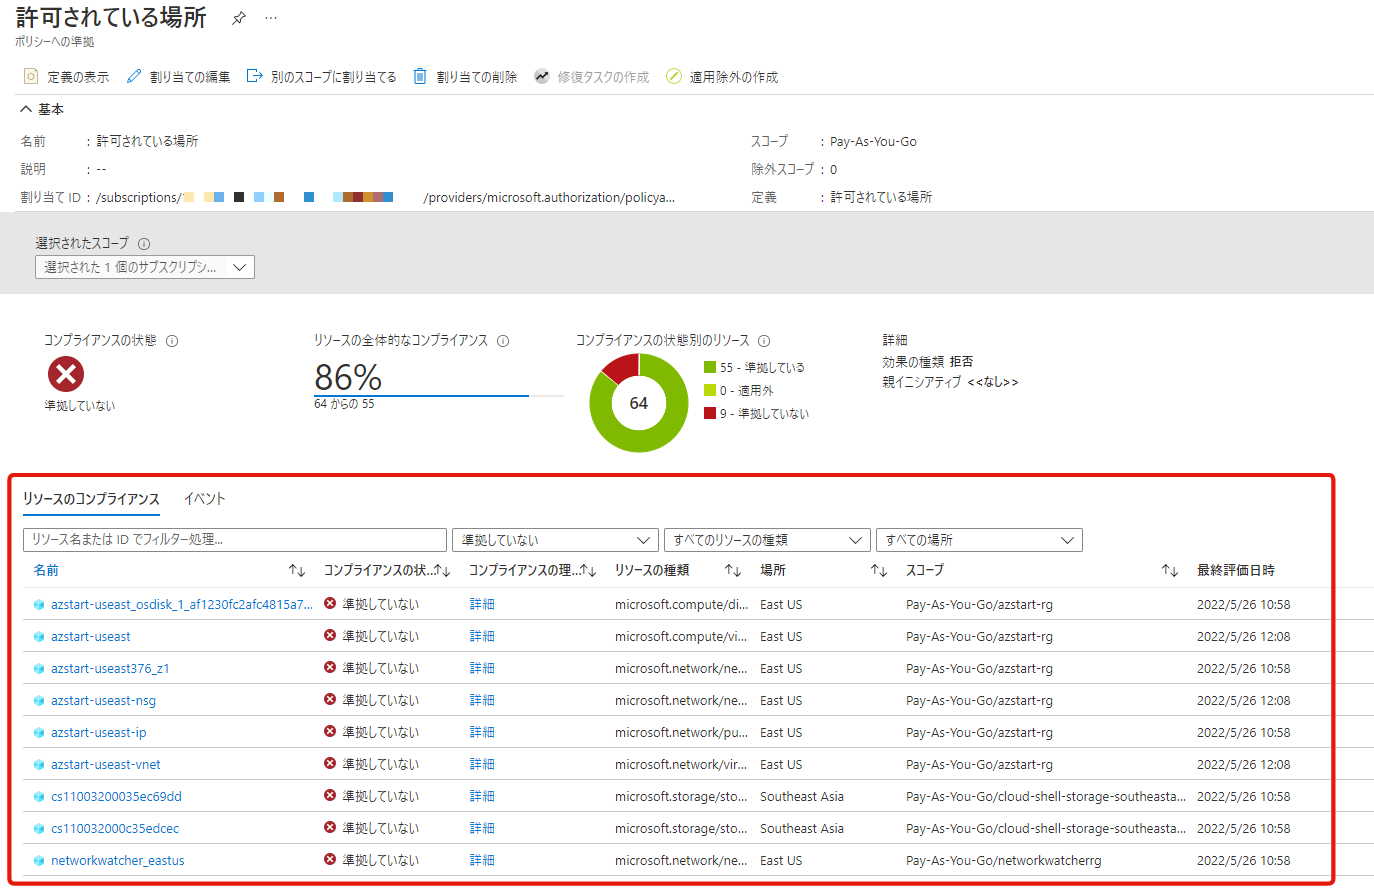The image size is (1374, 893).
Task: Switch to リソースのコンプライアンス tab
Action: [91, 499]
